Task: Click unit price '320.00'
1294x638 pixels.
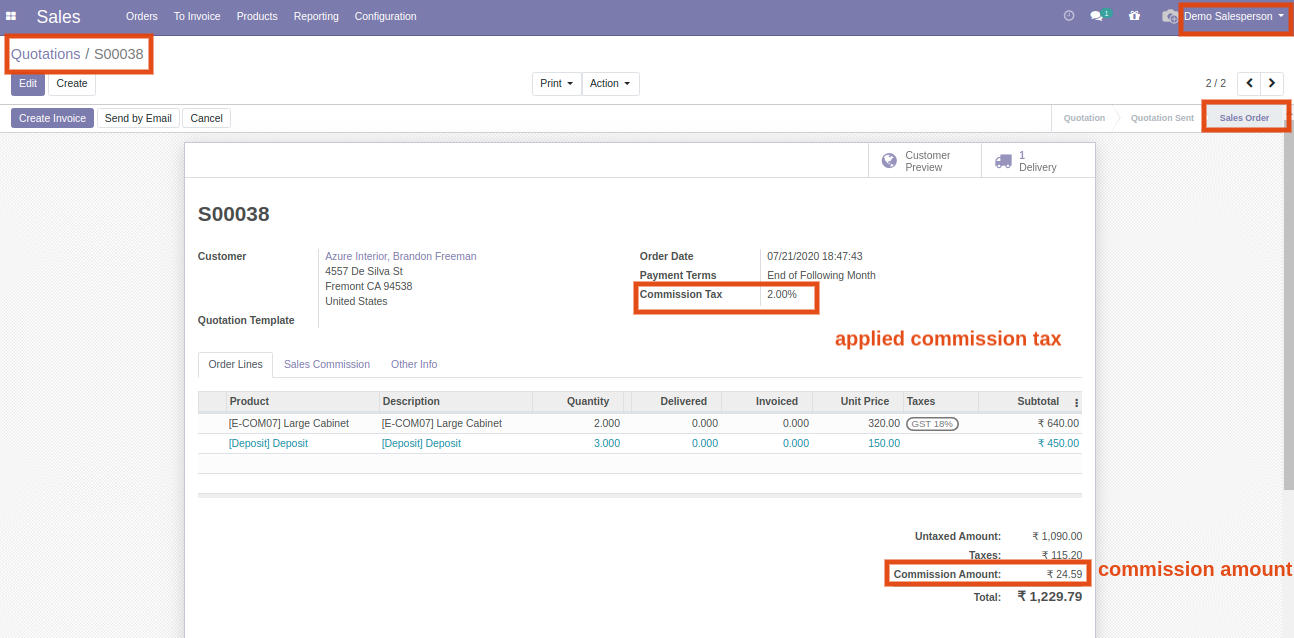Action: 884,424
